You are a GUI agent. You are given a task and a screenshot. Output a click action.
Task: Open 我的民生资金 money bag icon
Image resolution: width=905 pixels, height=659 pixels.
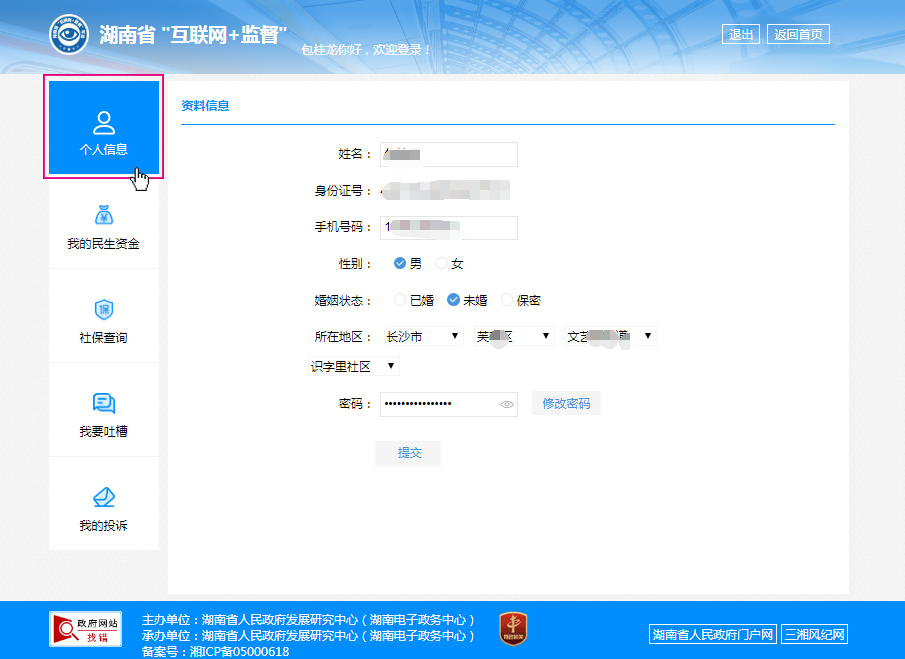[104, 215]
